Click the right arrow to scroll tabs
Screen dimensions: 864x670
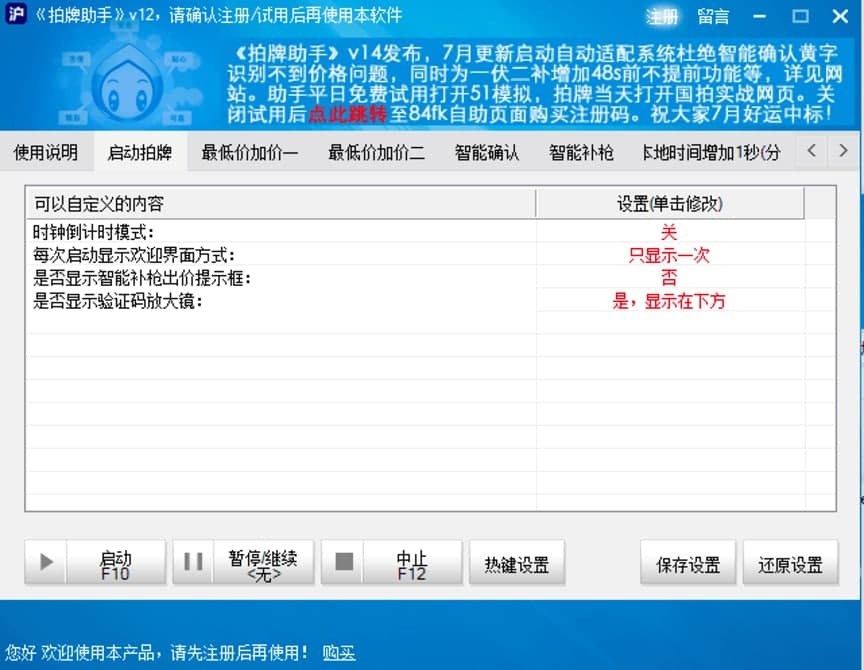coord(844,152)
